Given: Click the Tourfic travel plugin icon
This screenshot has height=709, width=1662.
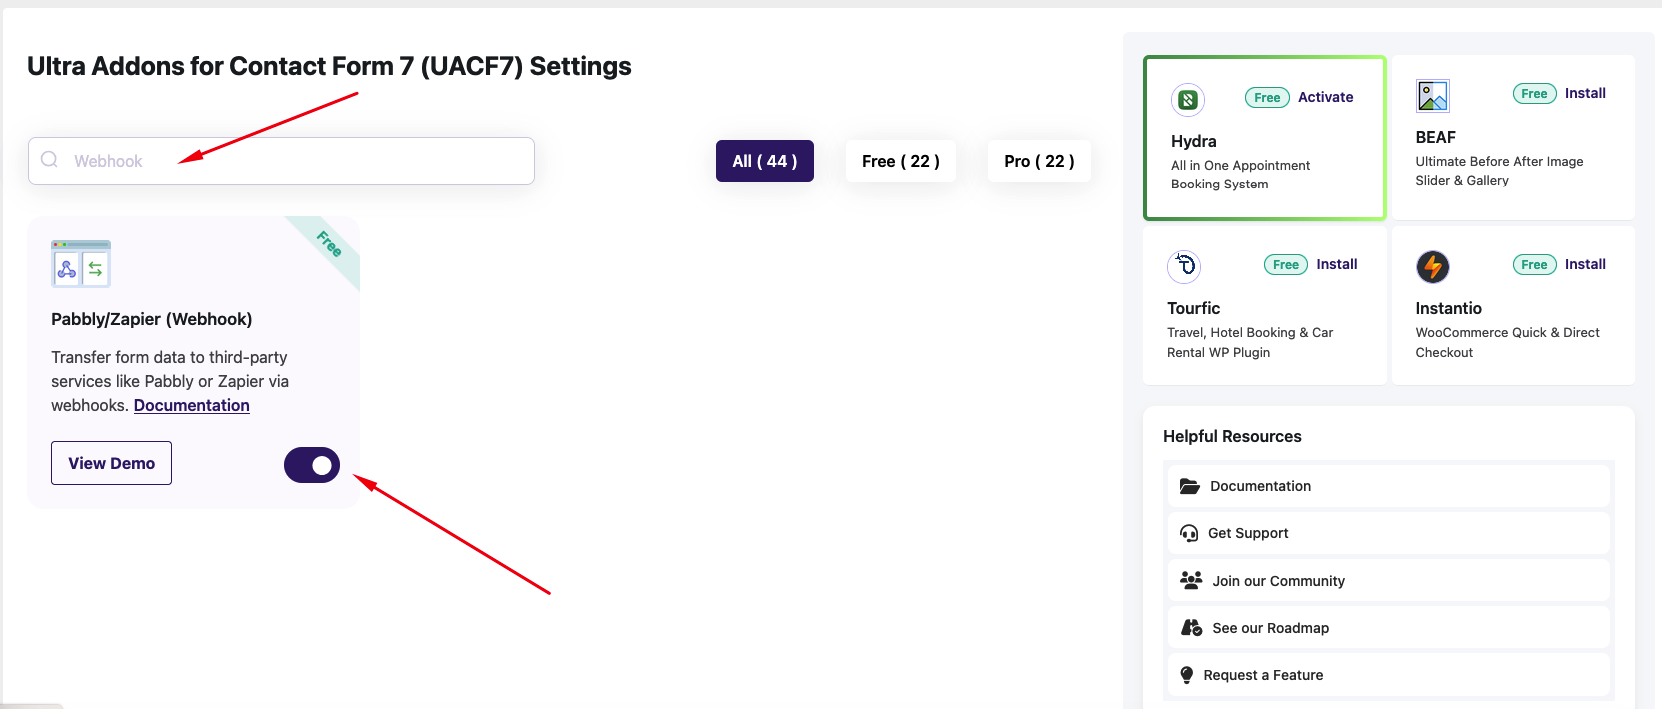Looking at the screenshot, I should [x=1184, y=266].
